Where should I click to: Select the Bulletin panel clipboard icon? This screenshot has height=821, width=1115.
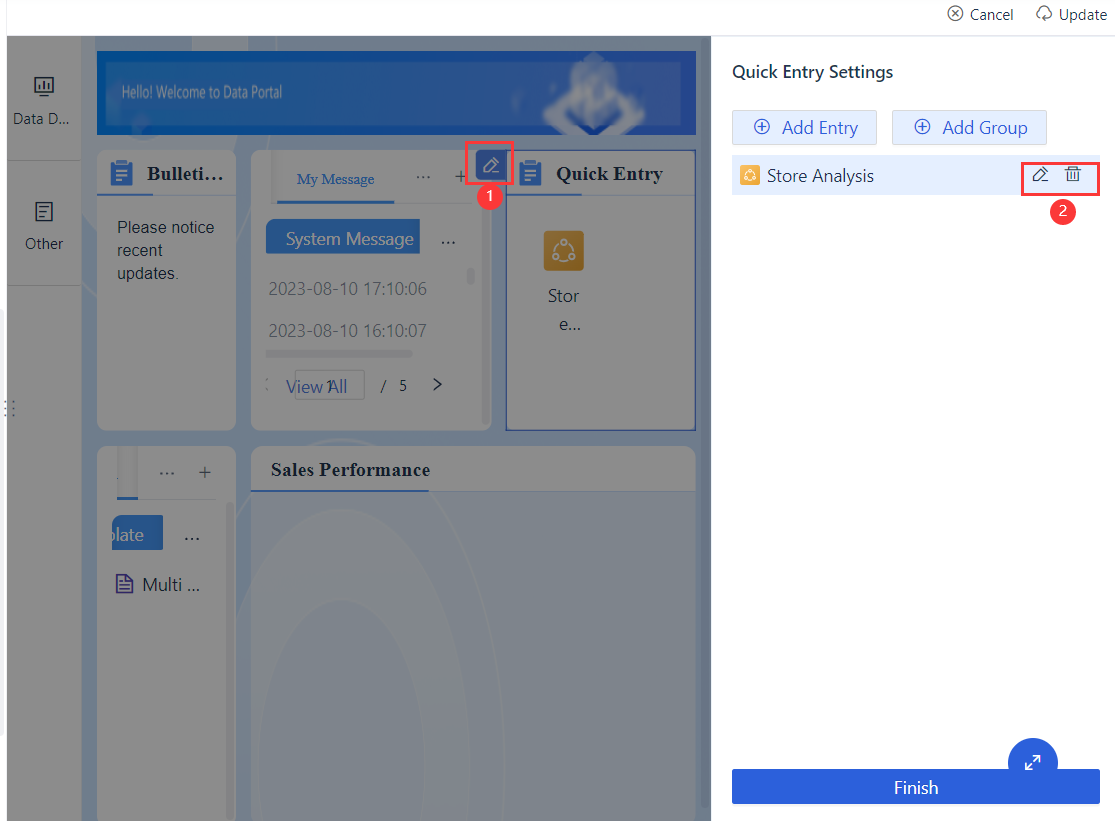click(123, 172)
